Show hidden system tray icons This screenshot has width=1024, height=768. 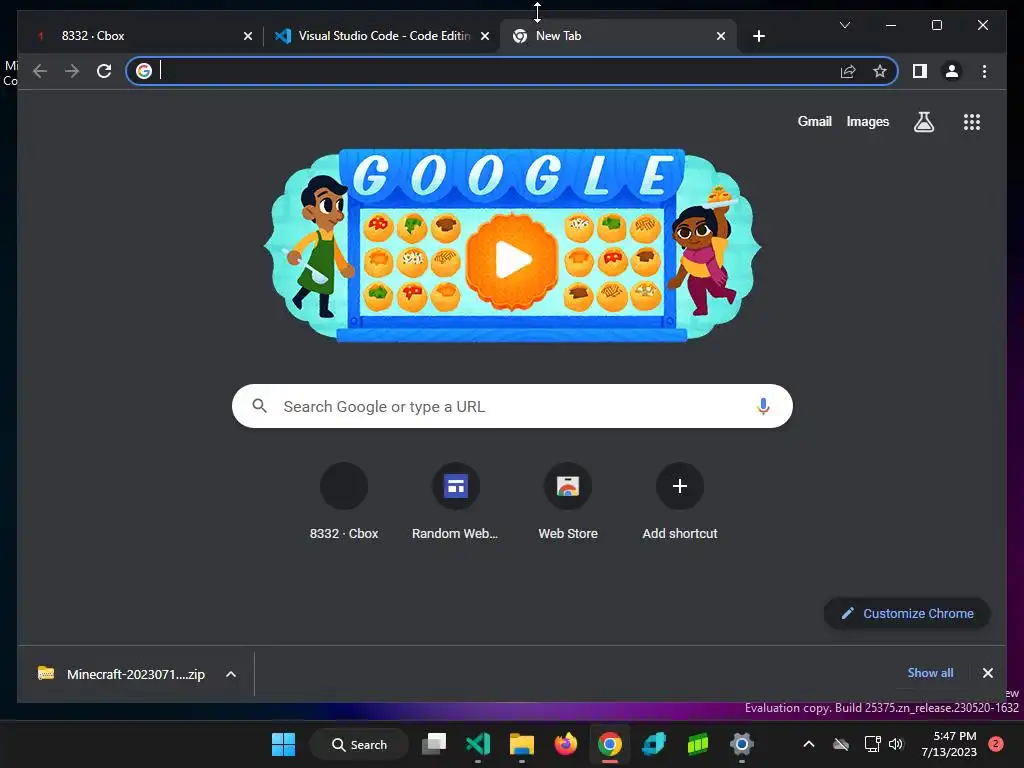(808, 744)
